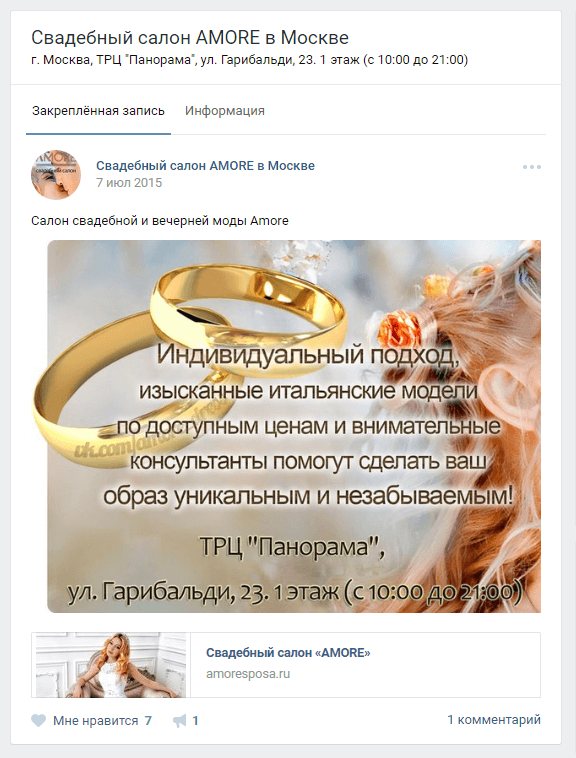Switch to the Информация tab

(225, 111)
